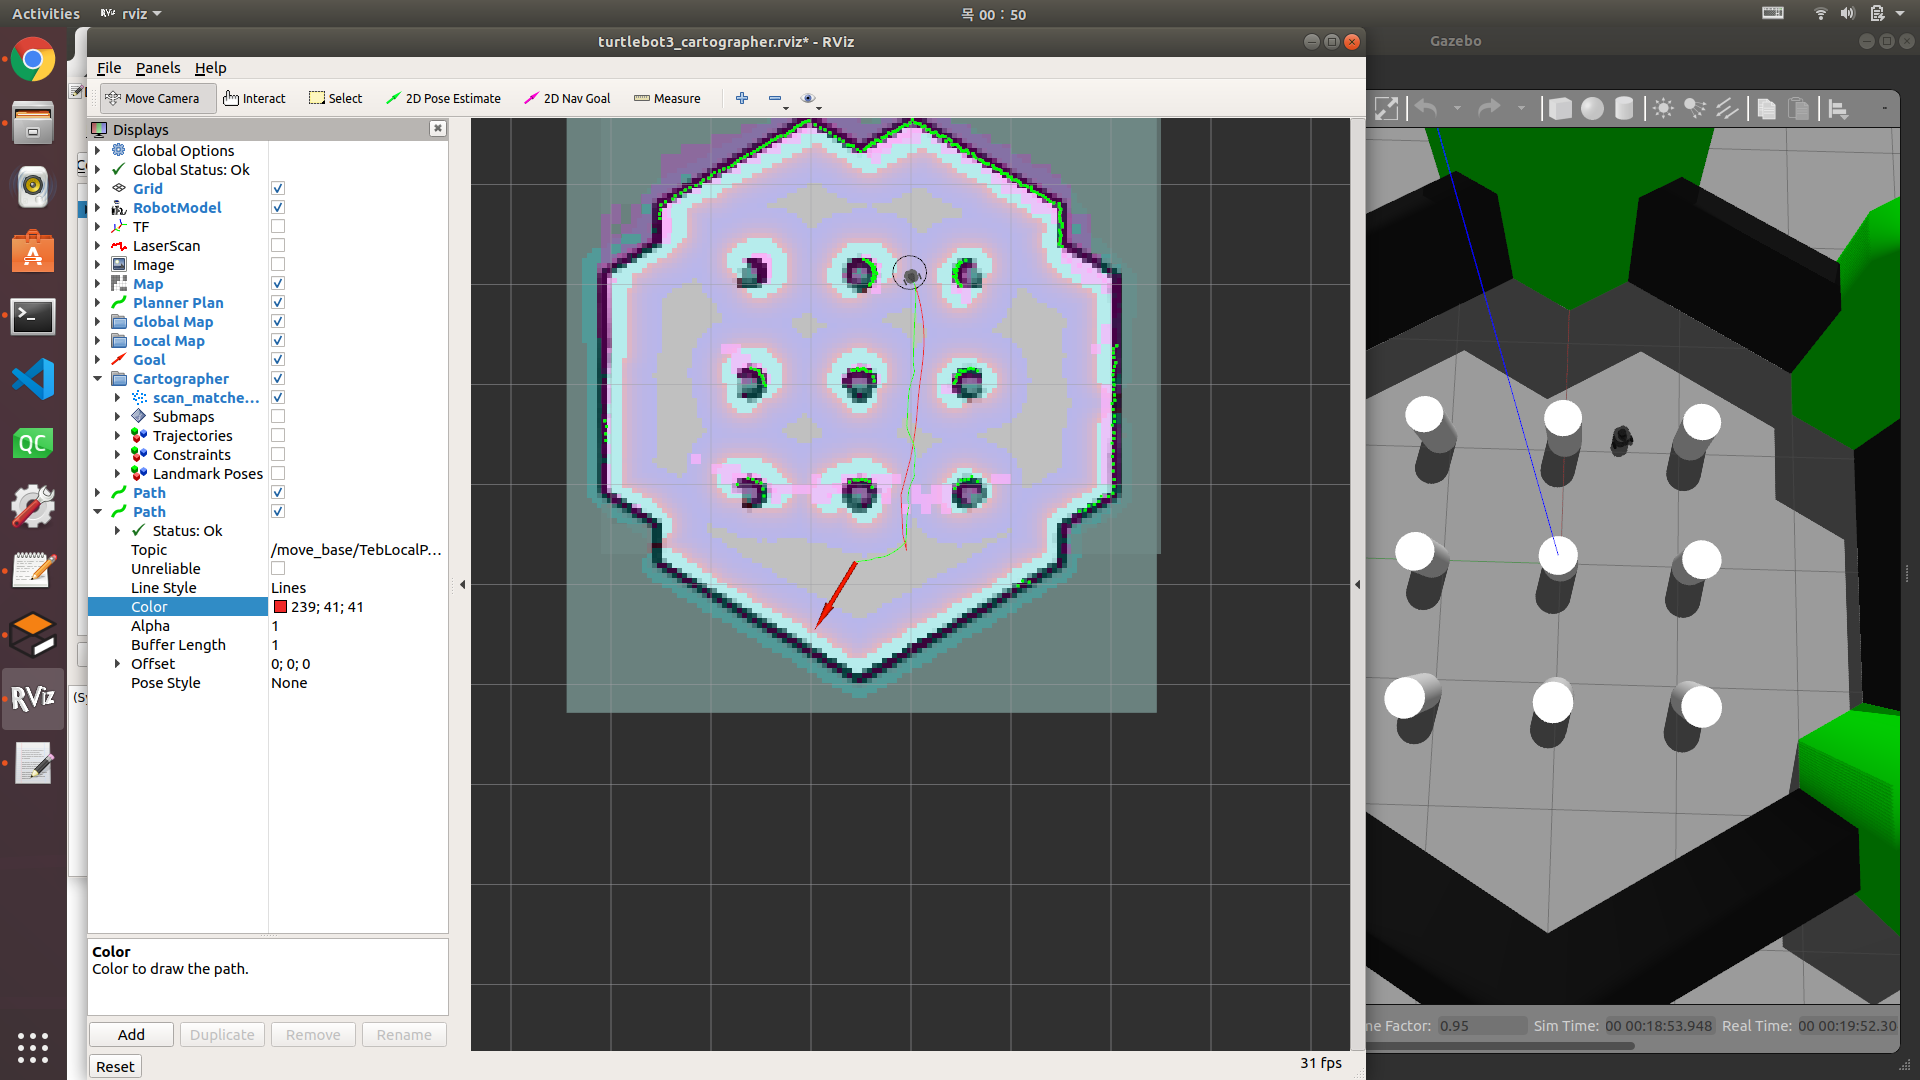Image resolution: width=1920 pixels, height=1080 pixels.
Task: Click the Reset button
Action: click(x=115, y=1066)
